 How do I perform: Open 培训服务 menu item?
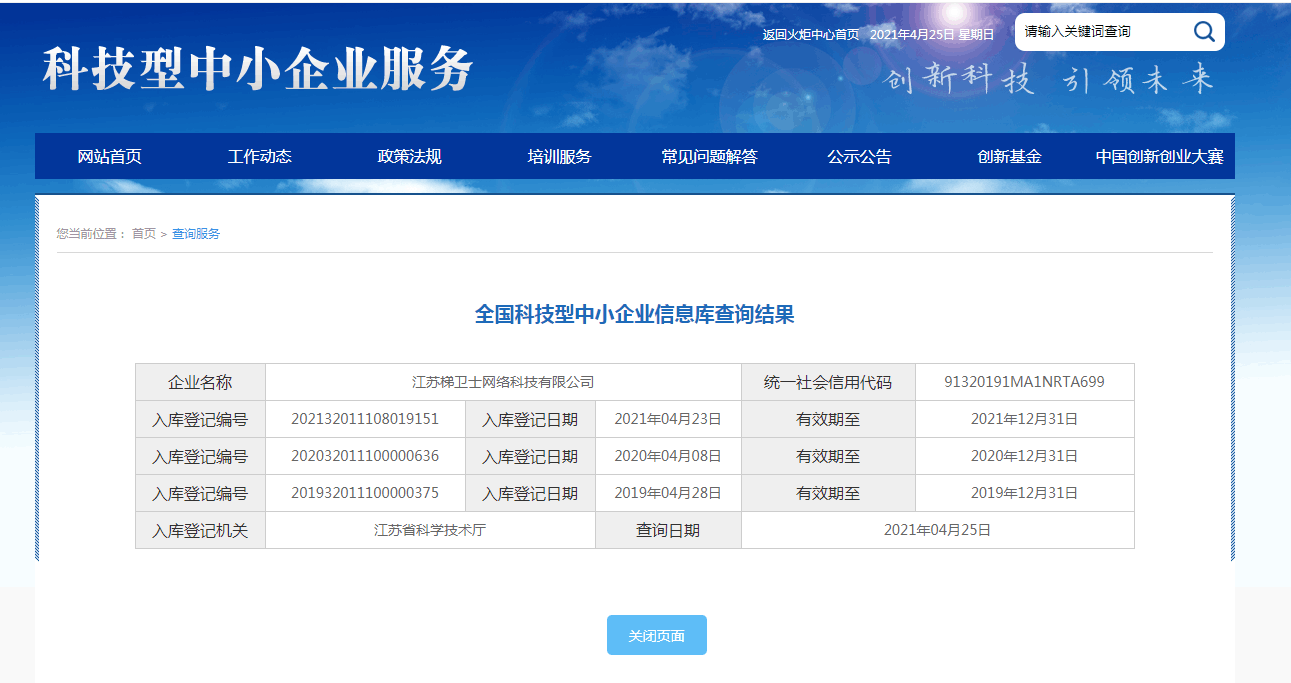(559, 157)
